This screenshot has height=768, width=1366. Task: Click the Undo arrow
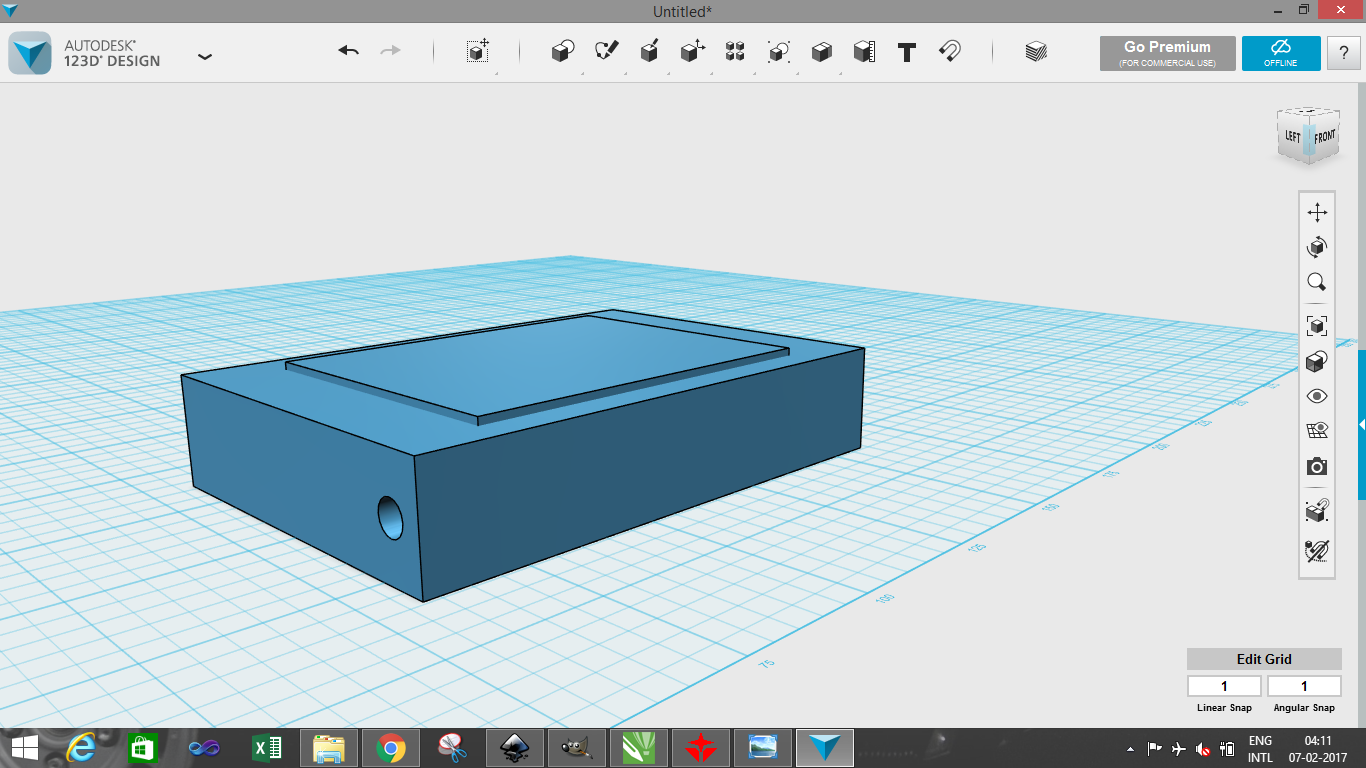[348, 51]
